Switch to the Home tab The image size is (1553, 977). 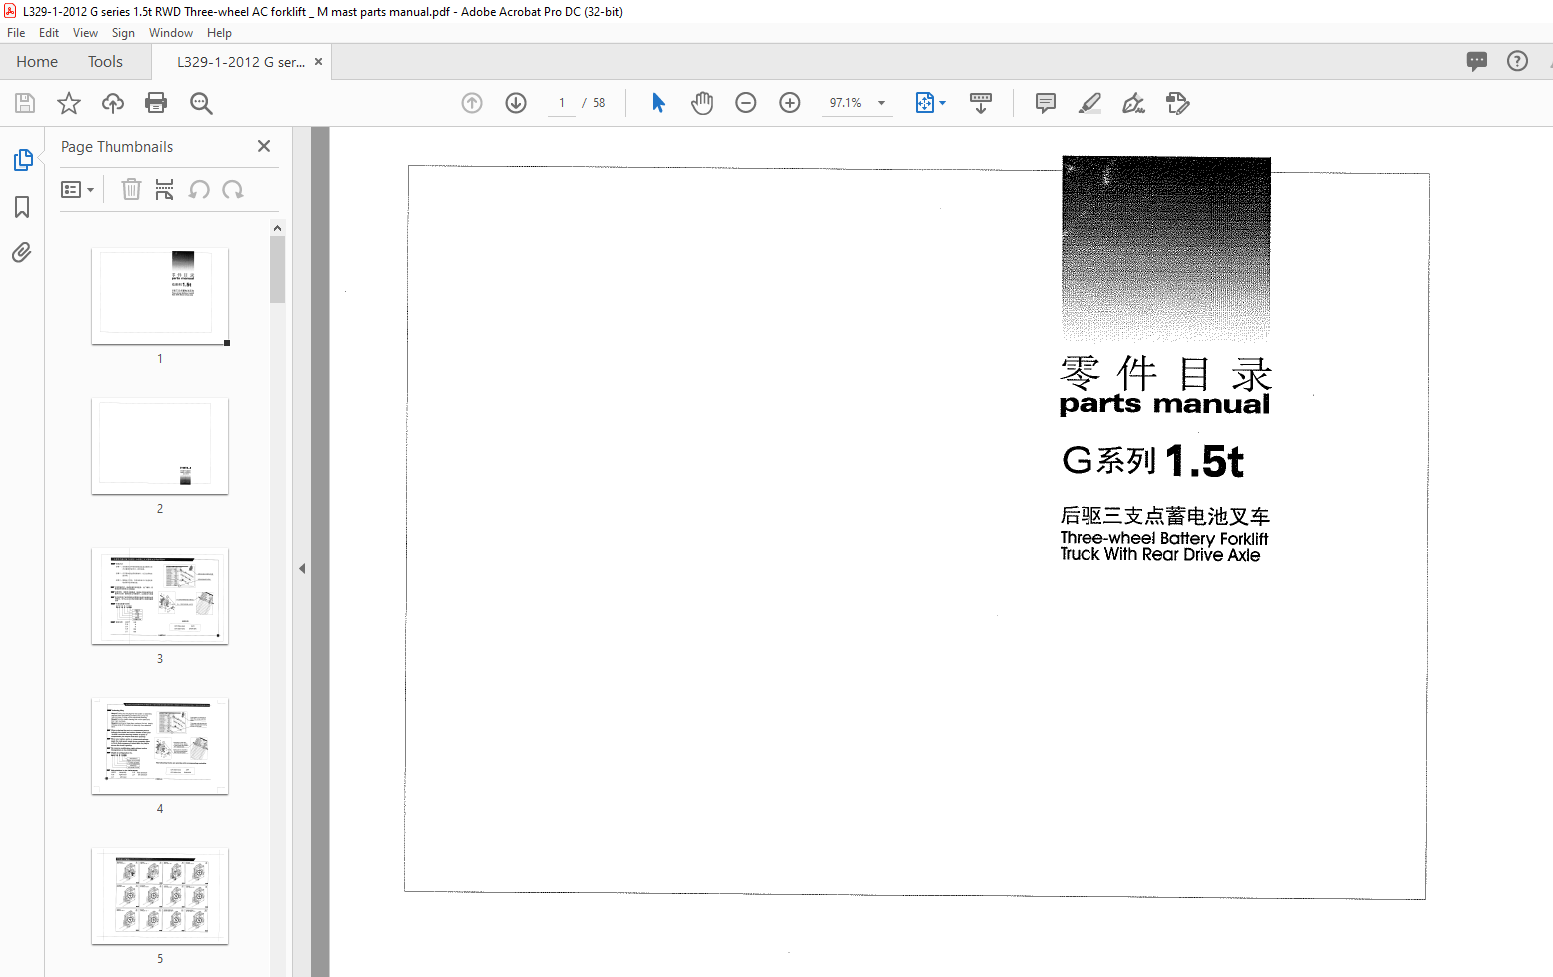37,62
